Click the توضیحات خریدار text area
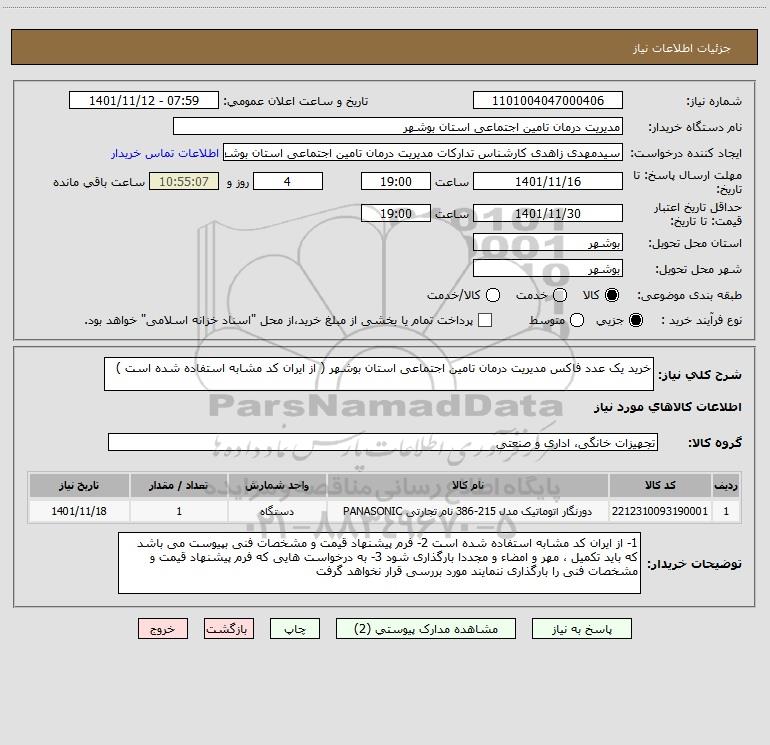Viewport: 770px width, 745px height. pyautogui.click(x=379, y=563)
